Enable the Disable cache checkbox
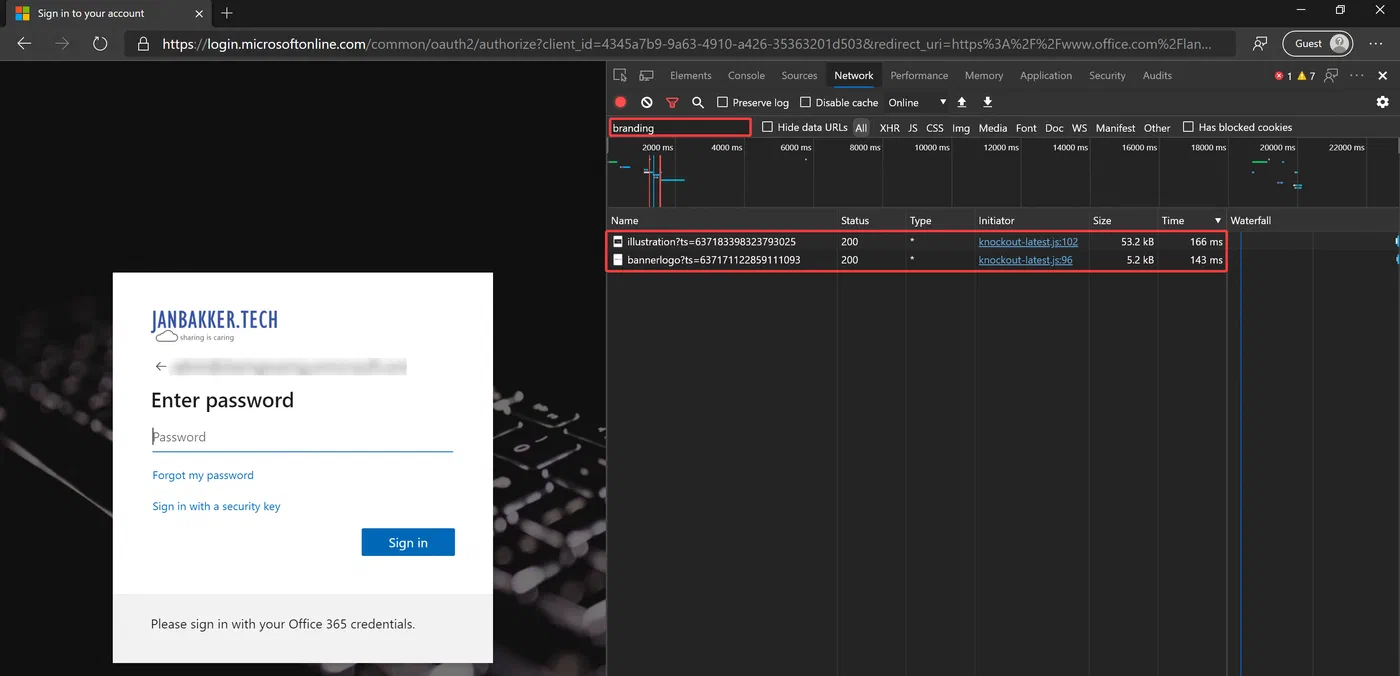This screenshot has width=1400, height=676. coord(805,102)
